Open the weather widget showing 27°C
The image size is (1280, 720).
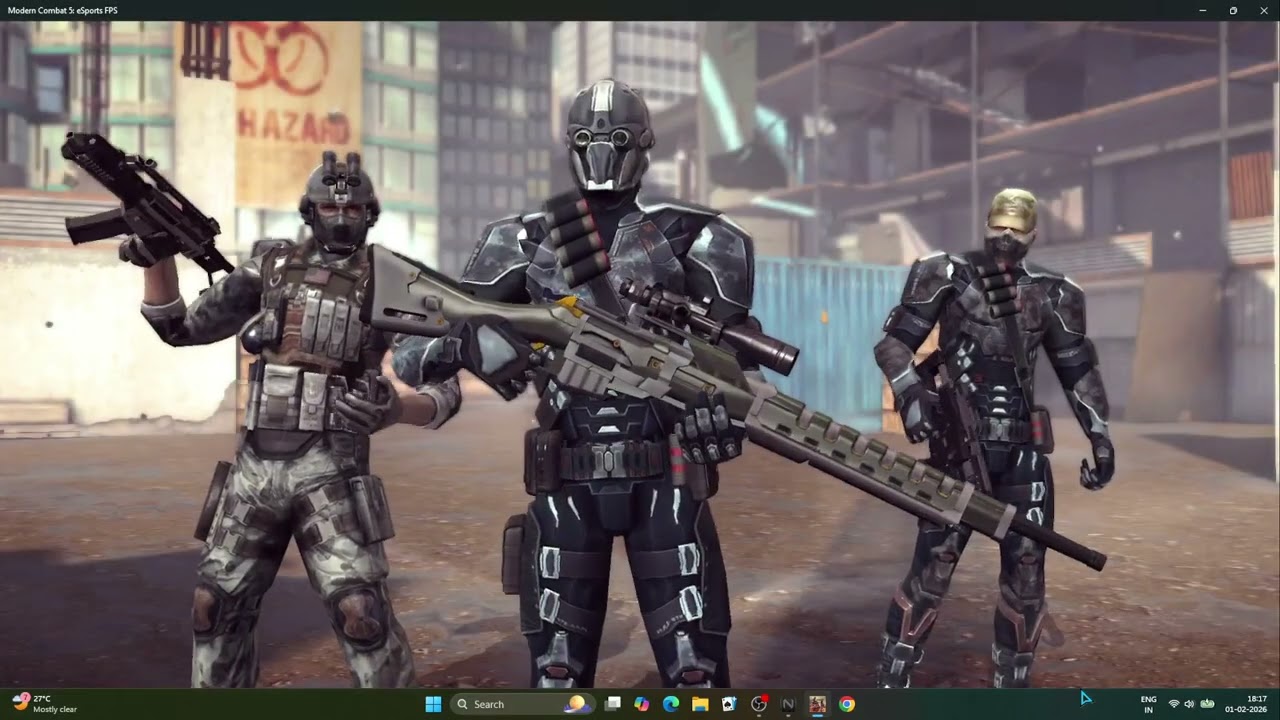46,704
